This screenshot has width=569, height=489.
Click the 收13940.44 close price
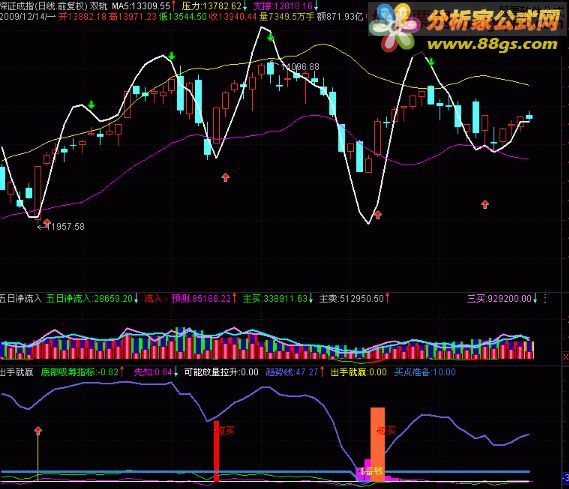(233, 17)
